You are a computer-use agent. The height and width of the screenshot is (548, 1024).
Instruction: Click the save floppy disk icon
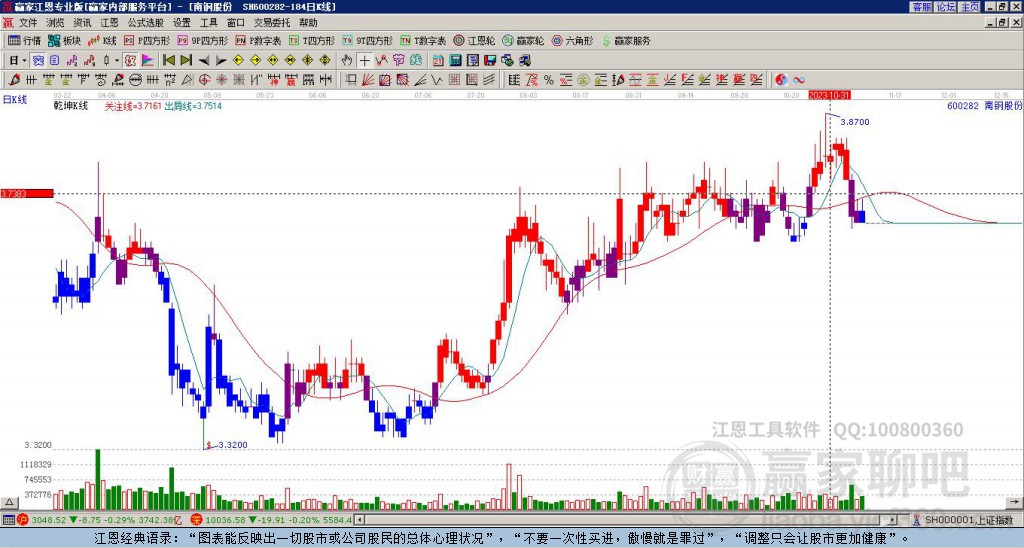[x=490, y=61]
